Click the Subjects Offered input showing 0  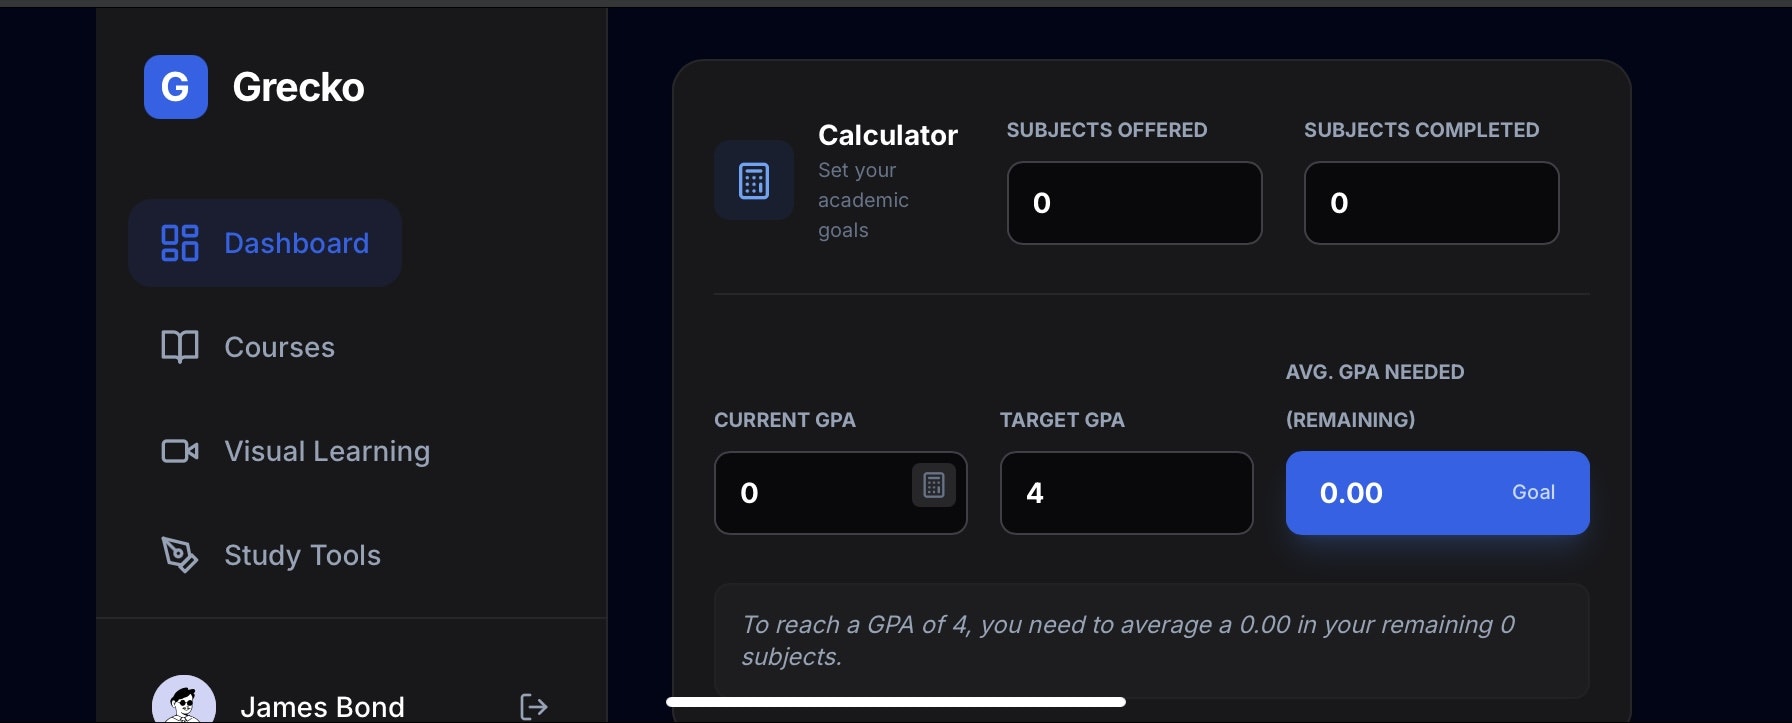(1133, 203)
